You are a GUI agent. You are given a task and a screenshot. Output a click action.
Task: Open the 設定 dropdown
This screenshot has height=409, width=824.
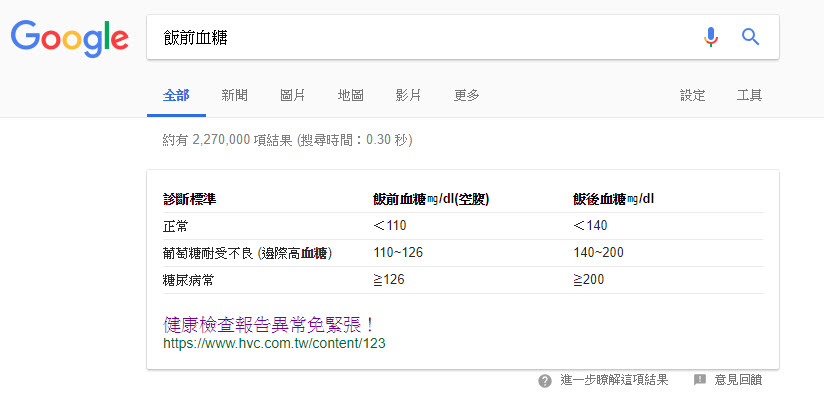tap(692, 95)
